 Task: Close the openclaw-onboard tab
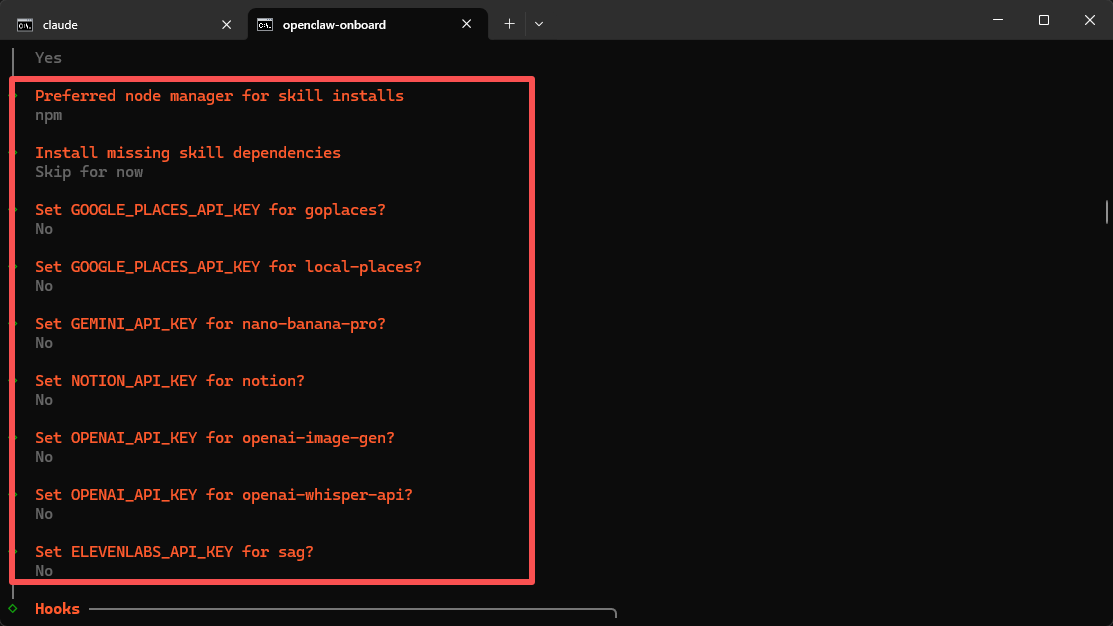tap(466, 24)
